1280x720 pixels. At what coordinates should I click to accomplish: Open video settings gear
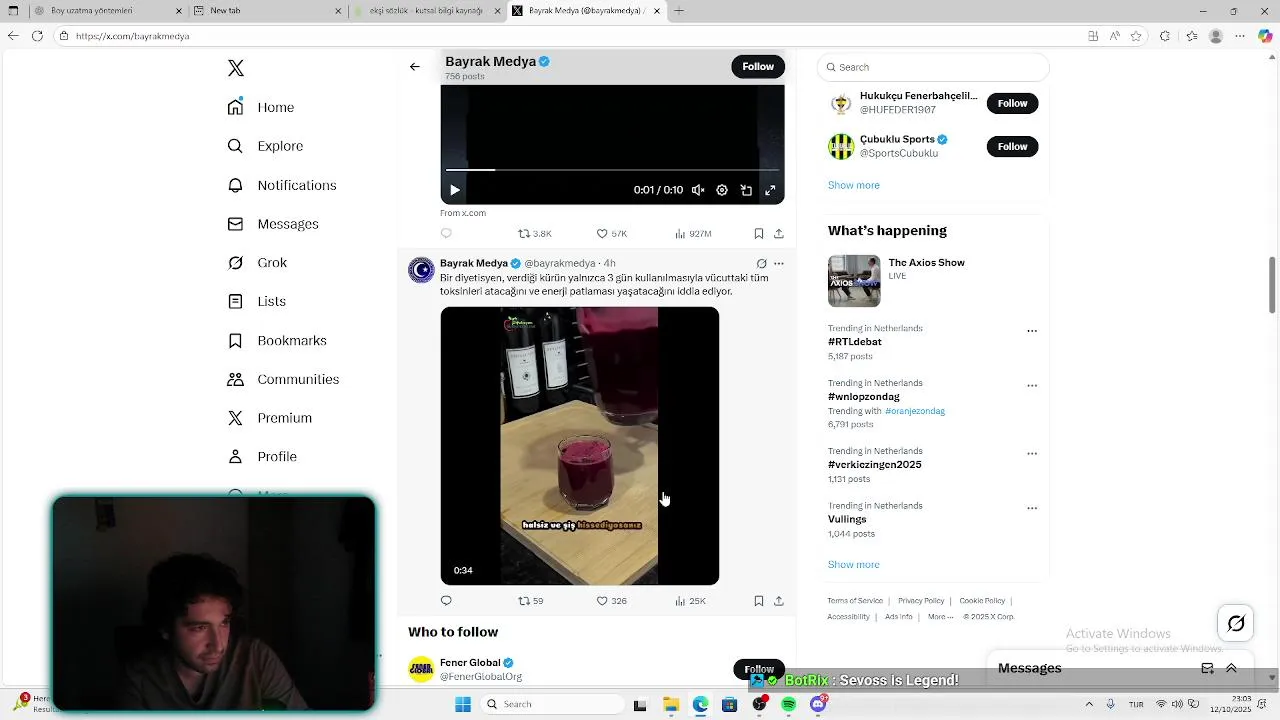(722, 190)
